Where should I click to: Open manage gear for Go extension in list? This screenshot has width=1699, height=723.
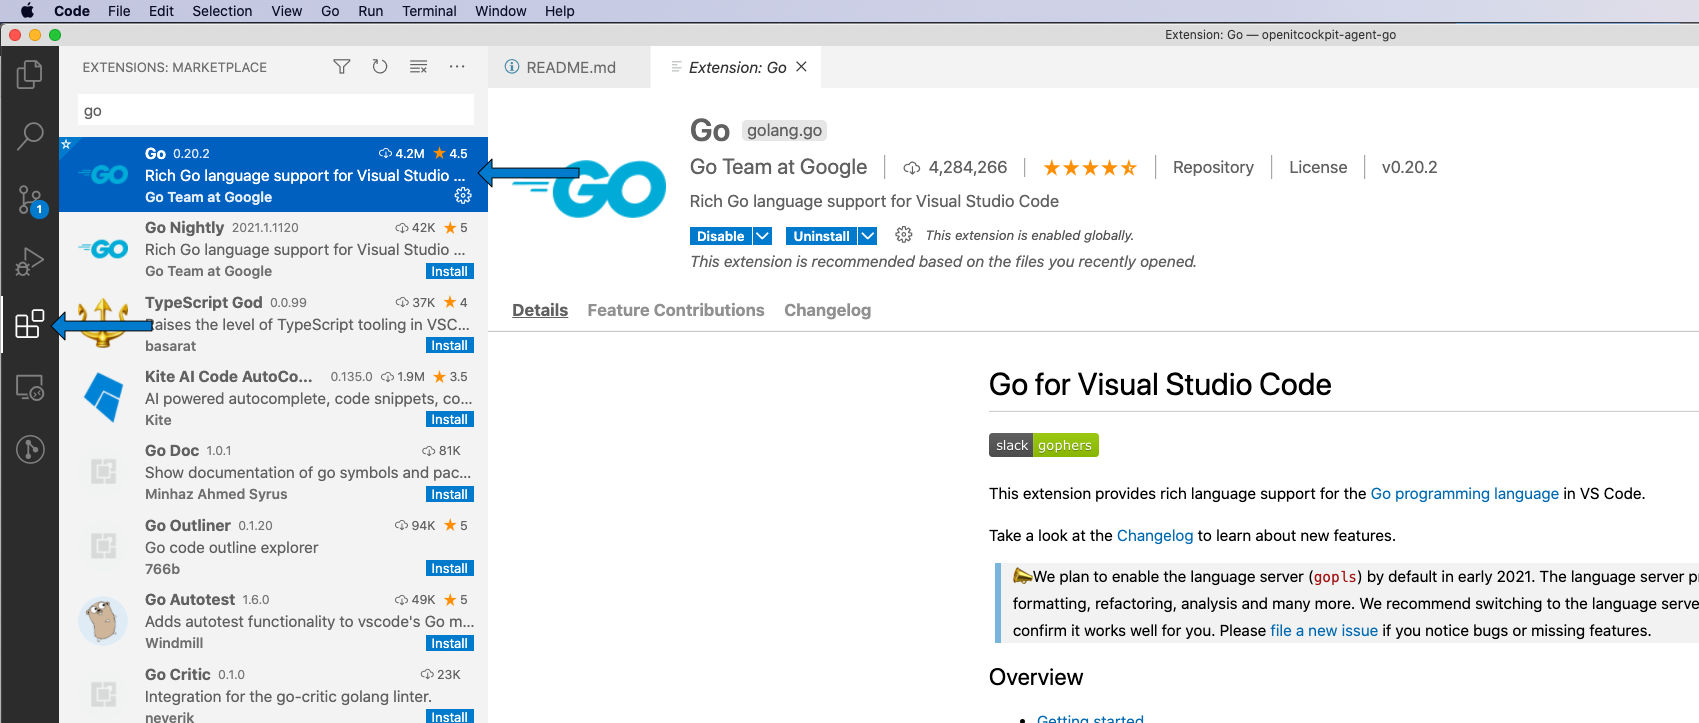click(463, 195)
